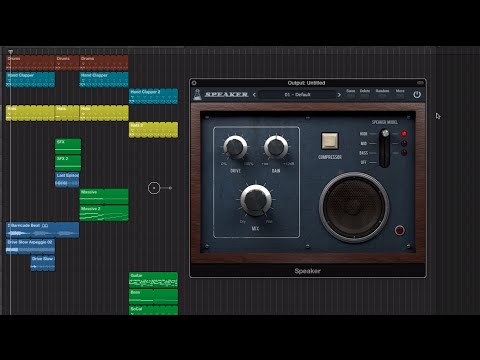Screen dimensions: 480x360
Task: Select the Barricade Beat audio region
Action: [x=43, y=230]
